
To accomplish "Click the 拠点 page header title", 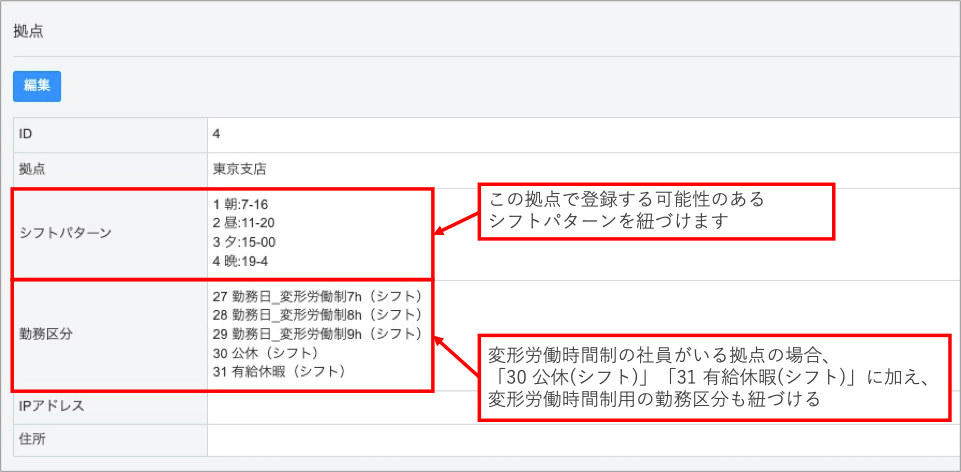I will point(28,31).
